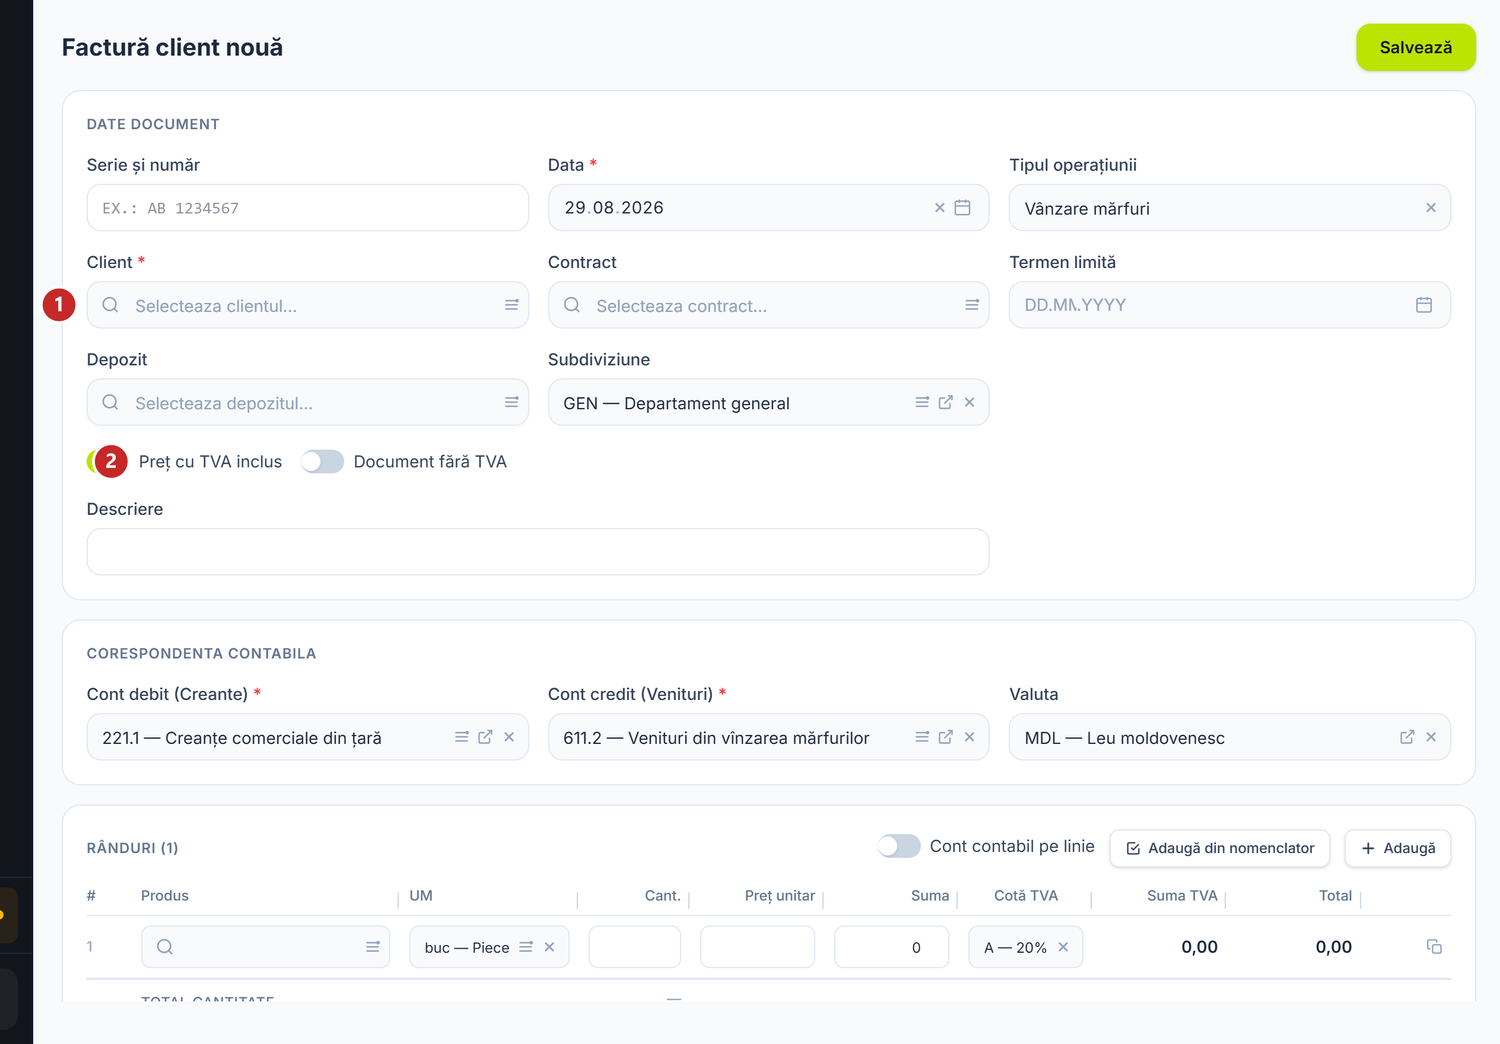This screenshot has height=1044, width=1500.
Task: Add a new row with Adaugă
Action: 1397,848
